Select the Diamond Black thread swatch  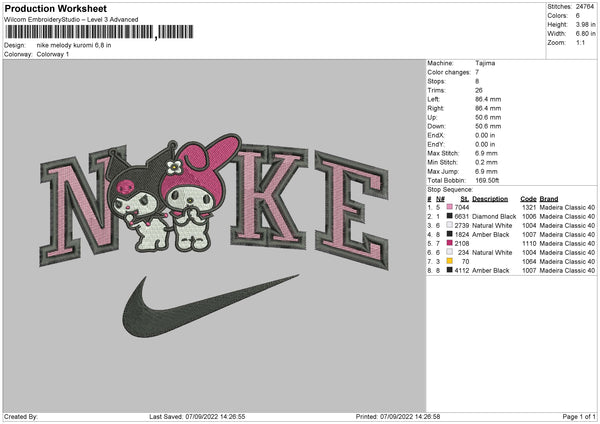point(450,216)
